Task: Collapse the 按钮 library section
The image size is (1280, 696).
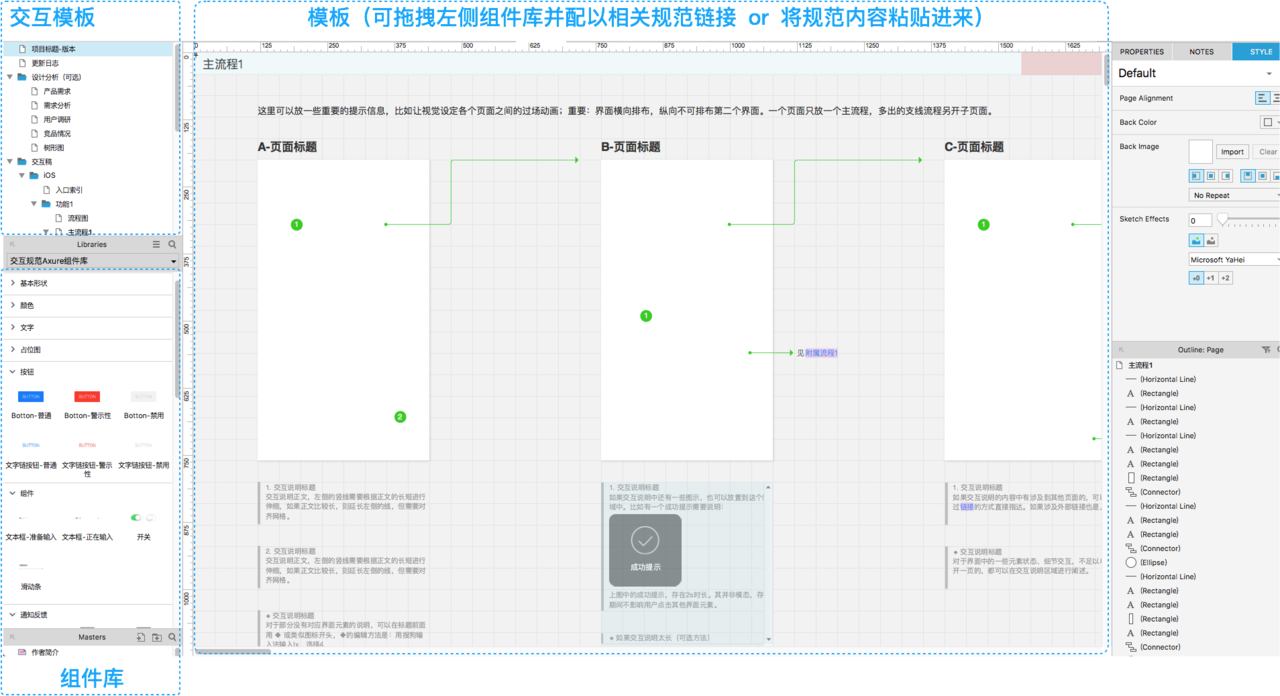Action: 12,371
